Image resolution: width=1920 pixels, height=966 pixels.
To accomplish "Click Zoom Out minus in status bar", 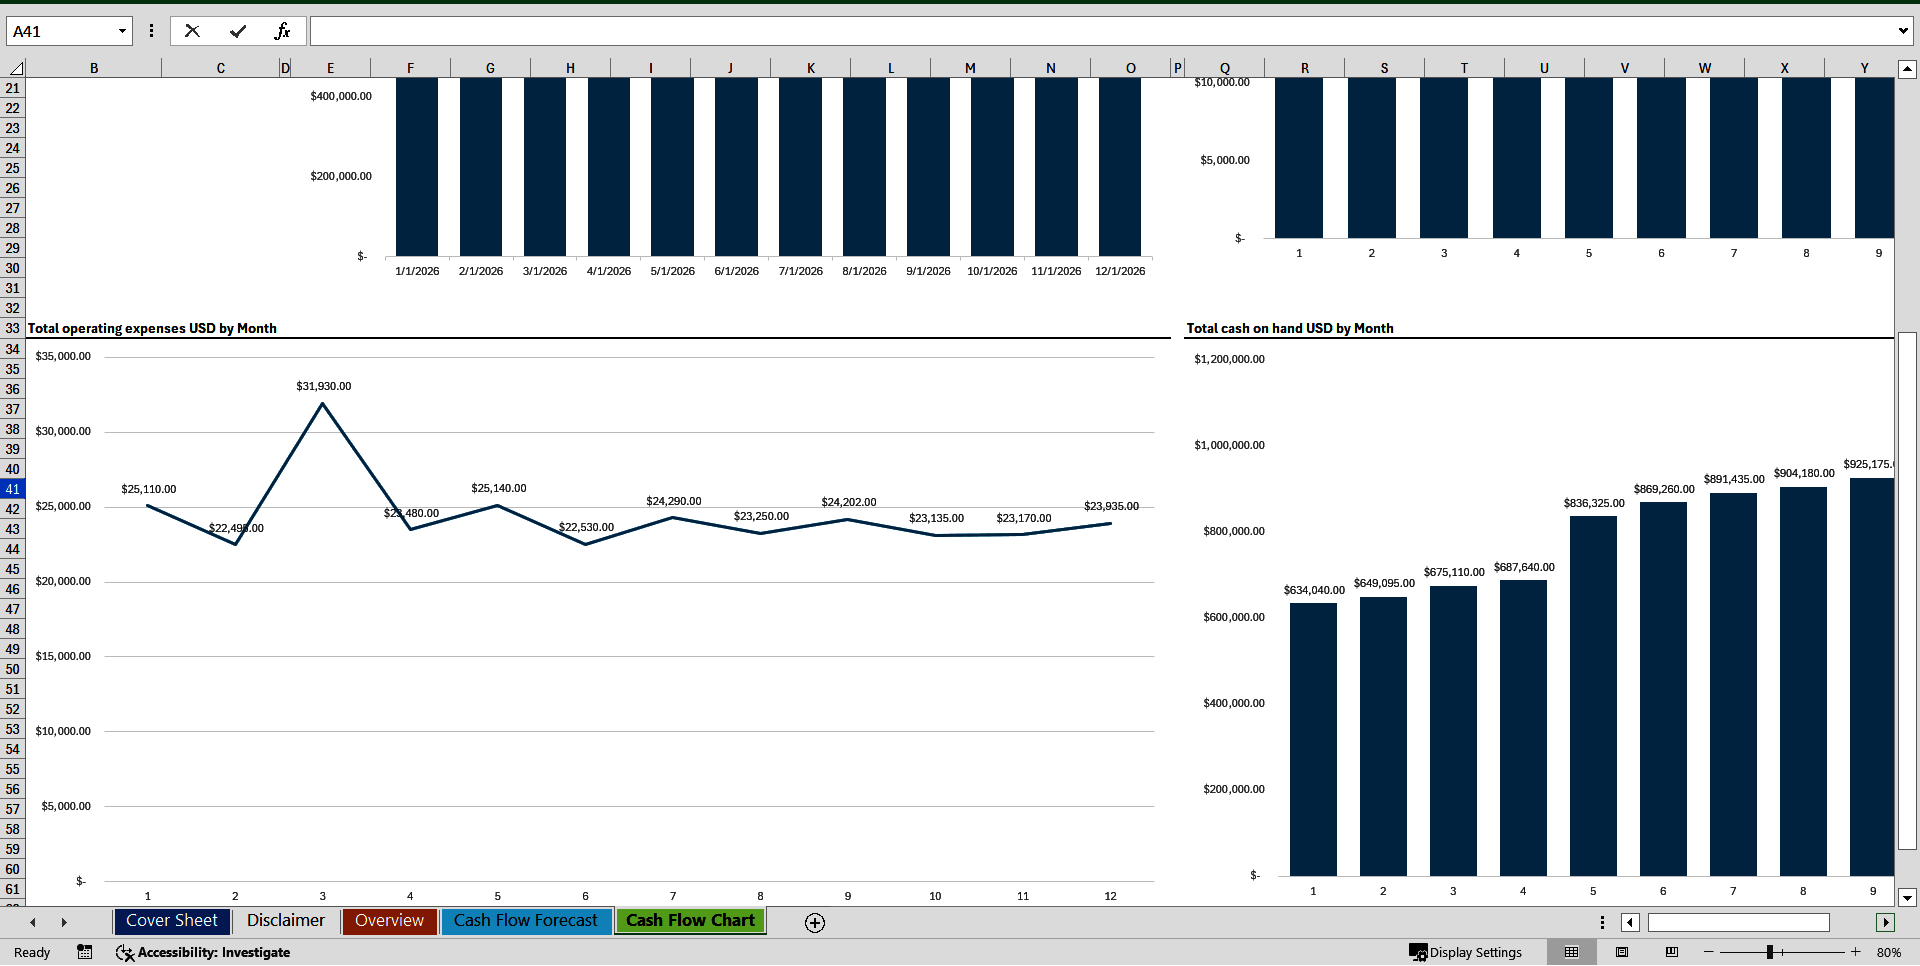I will click(1707, 952).
